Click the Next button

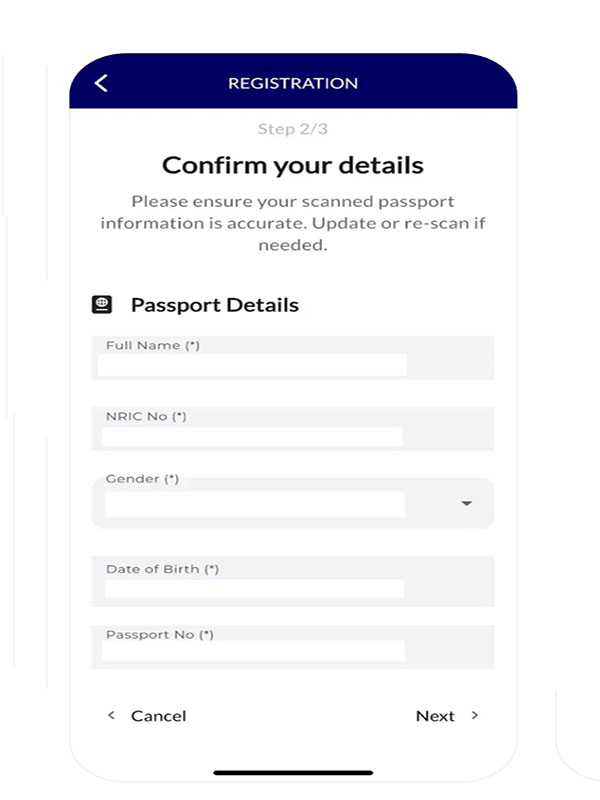436,716
